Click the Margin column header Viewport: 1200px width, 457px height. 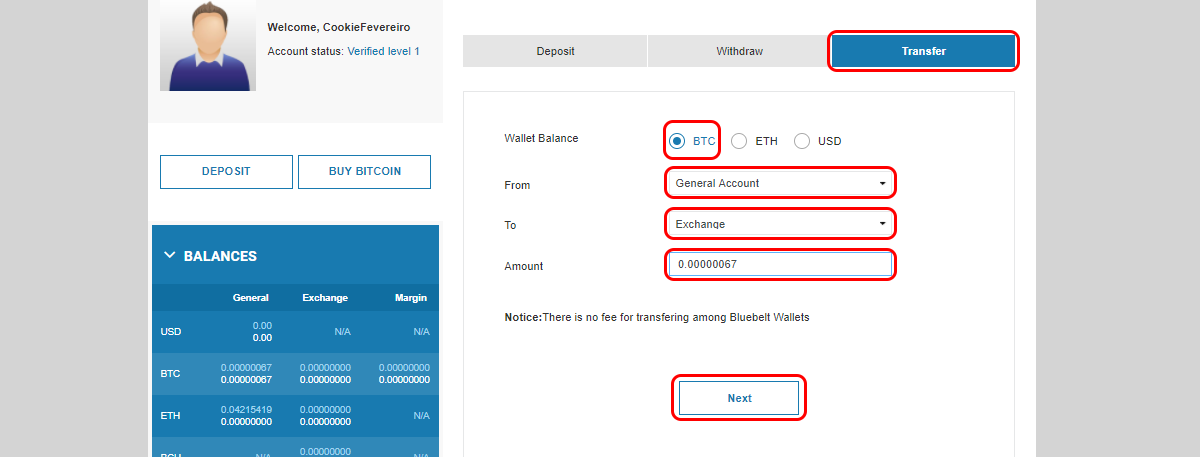[x=410, y=298]
